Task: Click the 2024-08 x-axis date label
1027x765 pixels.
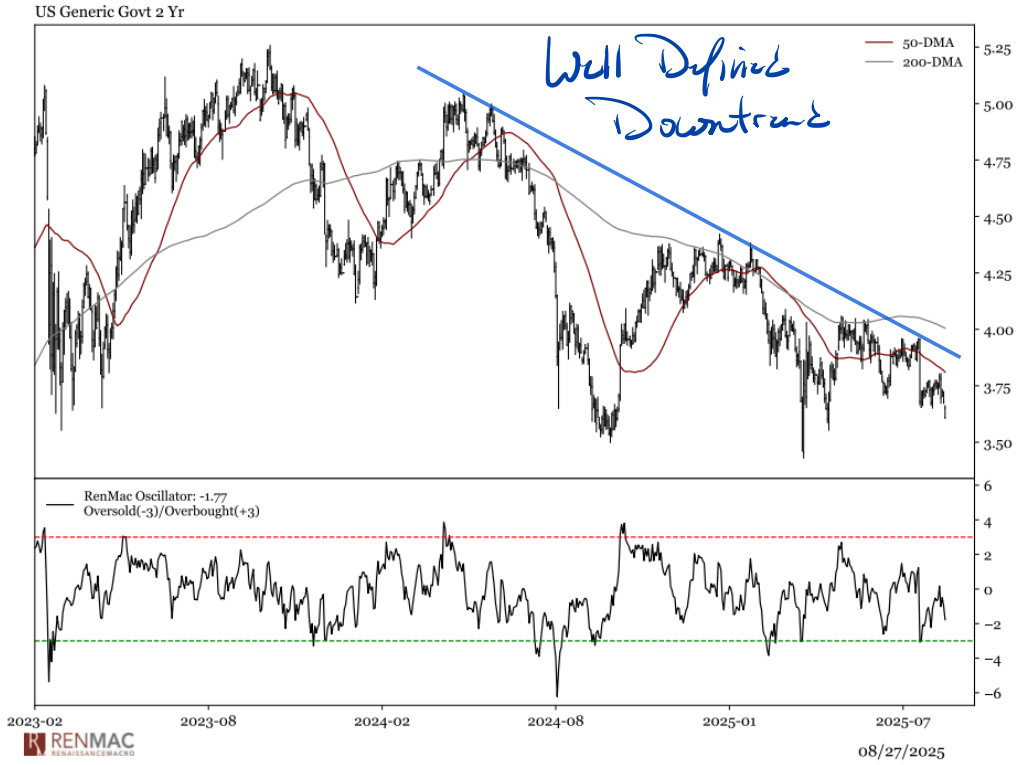Action: [x=557, y=720]
